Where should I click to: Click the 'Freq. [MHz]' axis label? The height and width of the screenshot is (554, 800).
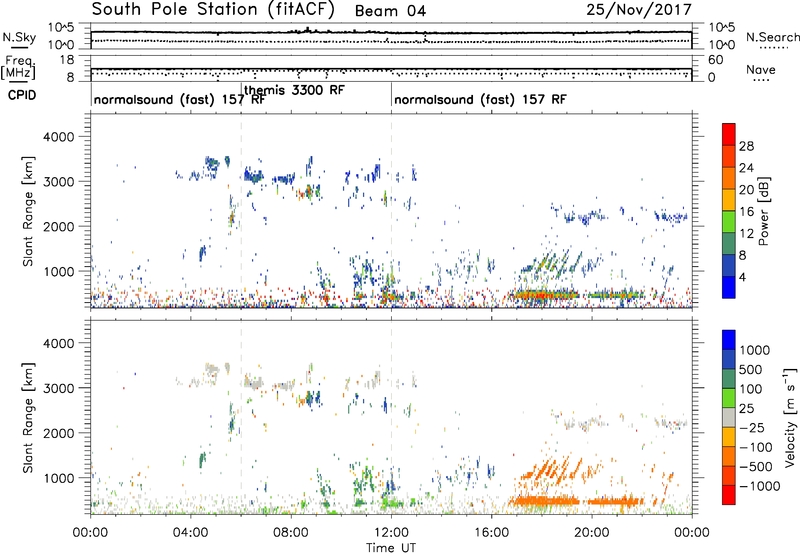point(18,67)
